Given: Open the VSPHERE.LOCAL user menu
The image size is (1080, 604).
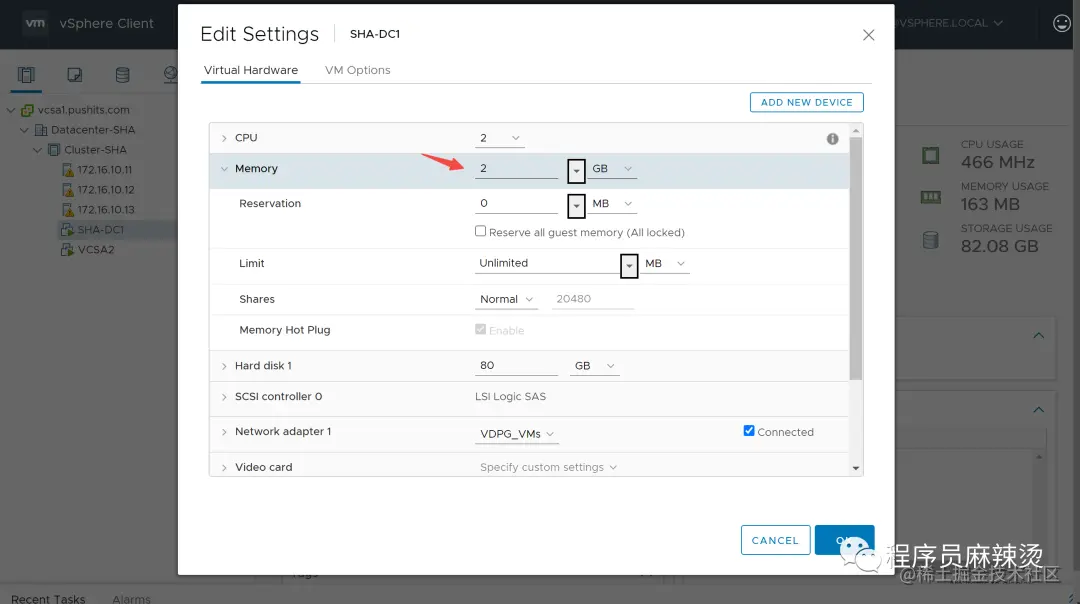Looking at the screenshot, I should (951, 23).
